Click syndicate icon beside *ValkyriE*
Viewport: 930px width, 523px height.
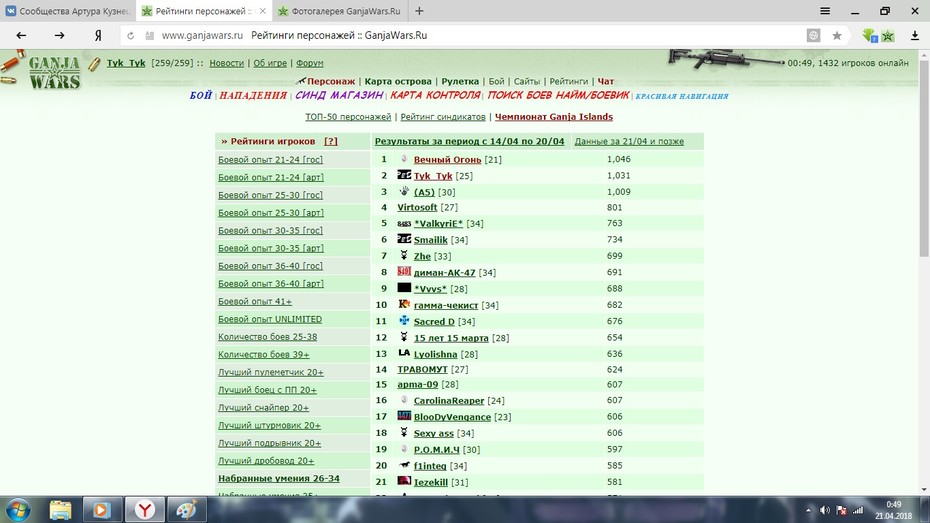pyautogui.click(x=404, y=223)
